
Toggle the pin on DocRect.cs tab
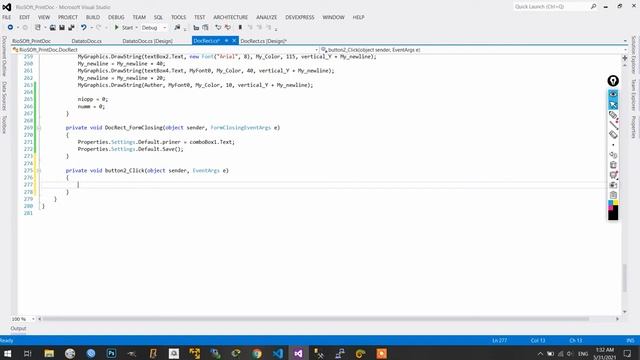click(227, 41)
